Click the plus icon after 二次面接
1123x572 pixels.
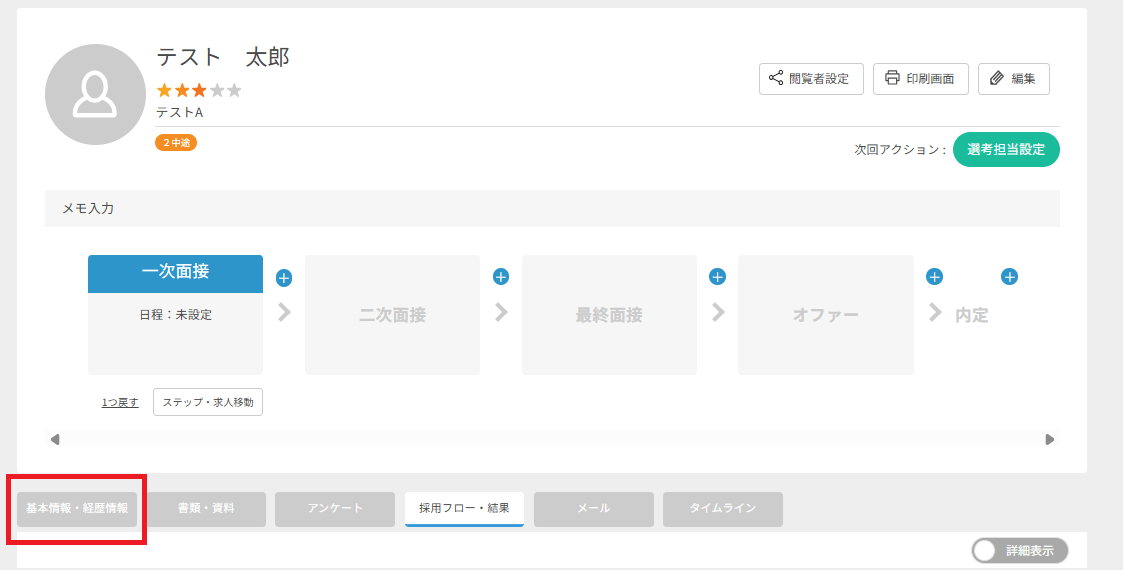click(x=501, y=277)
